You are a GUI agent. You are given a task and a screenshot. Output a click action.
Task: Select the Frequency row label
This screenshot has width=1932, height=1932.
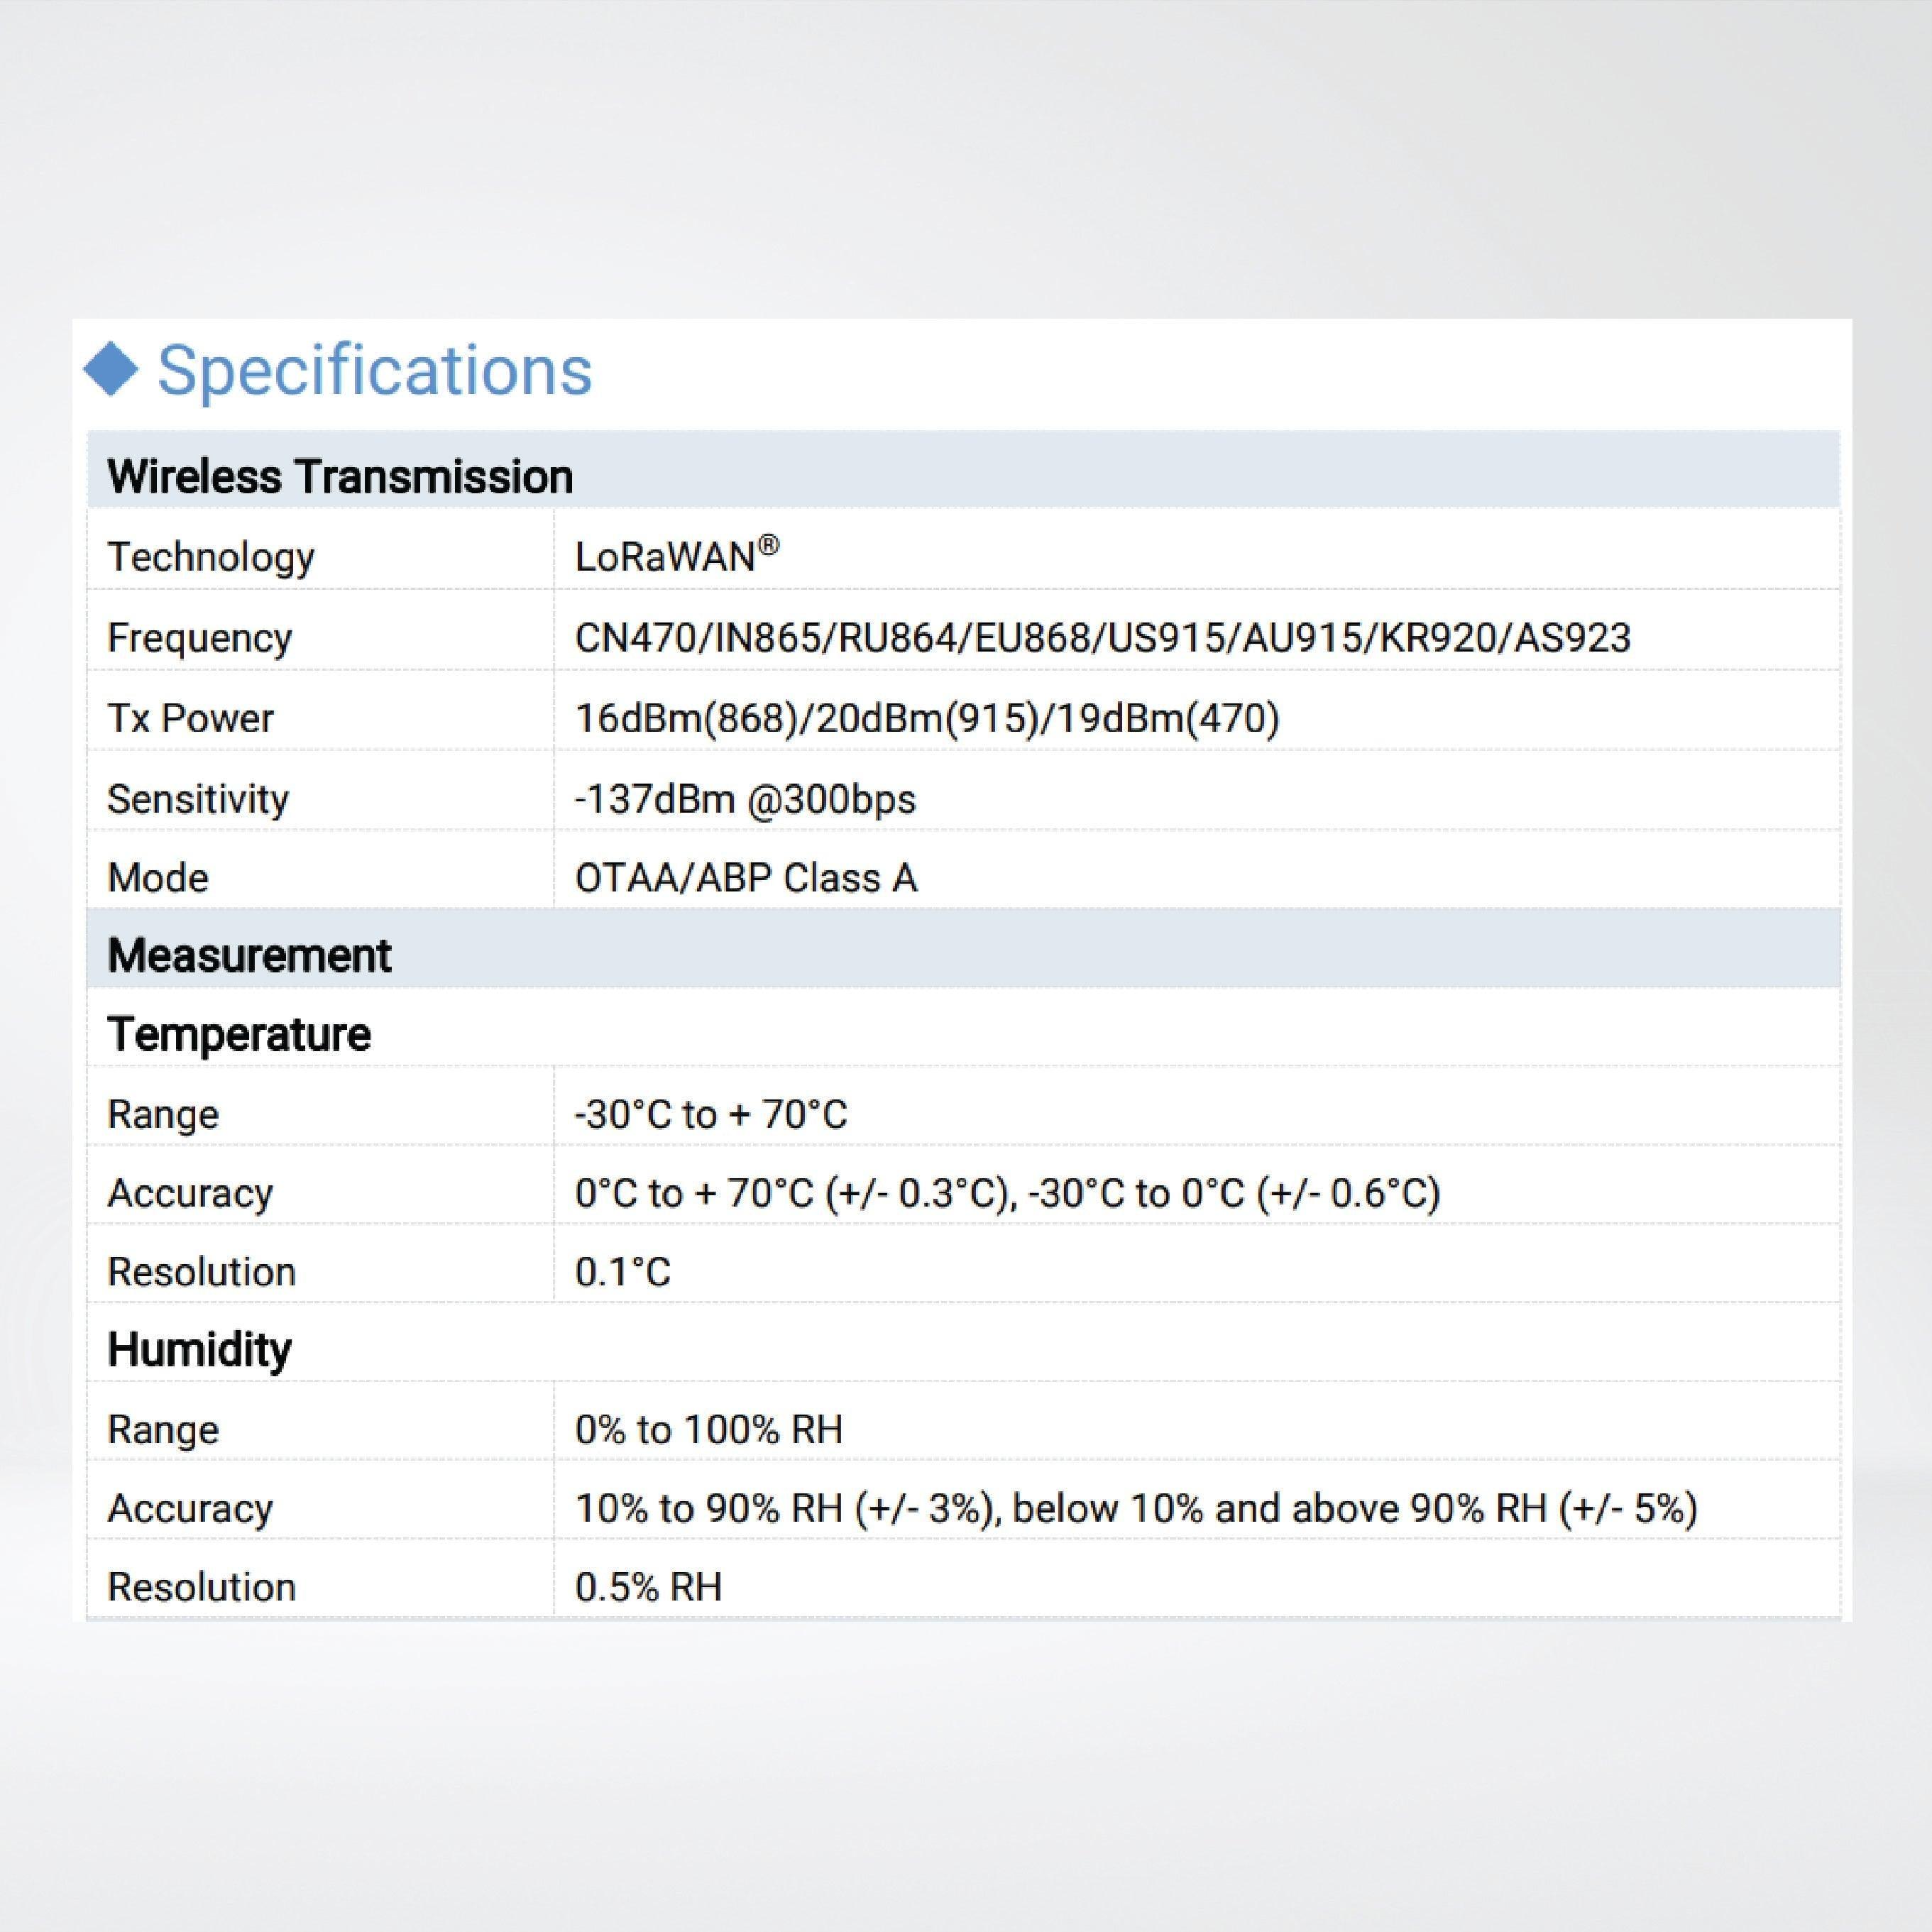[x=200, y=637]
